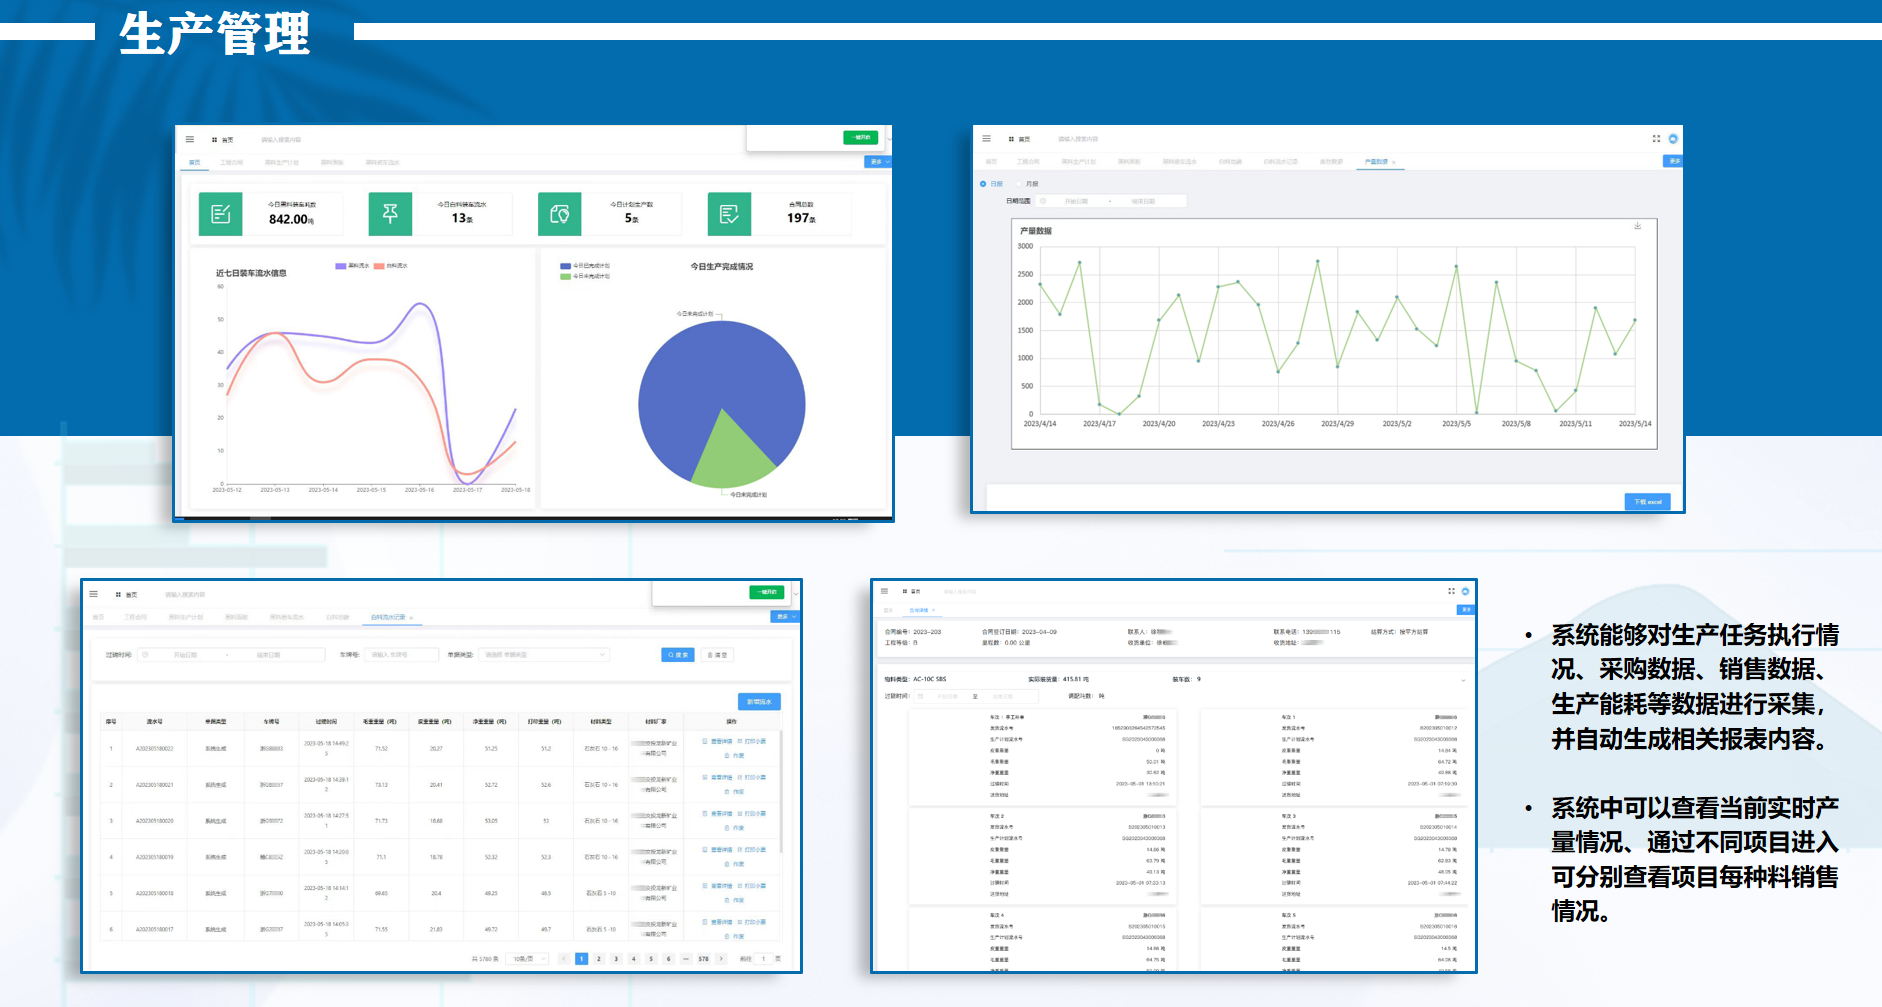Jump to last page 578
The image size is (1882, 1007).
pos(704,958)
